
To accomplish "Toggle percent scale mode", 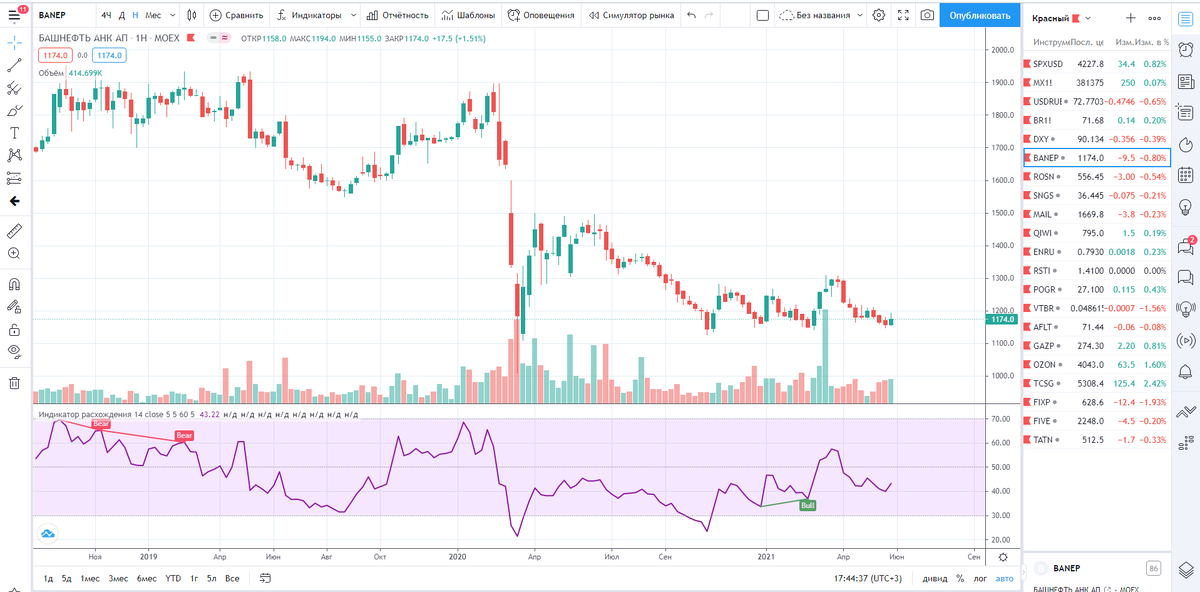I will click(x=960, y=578).
